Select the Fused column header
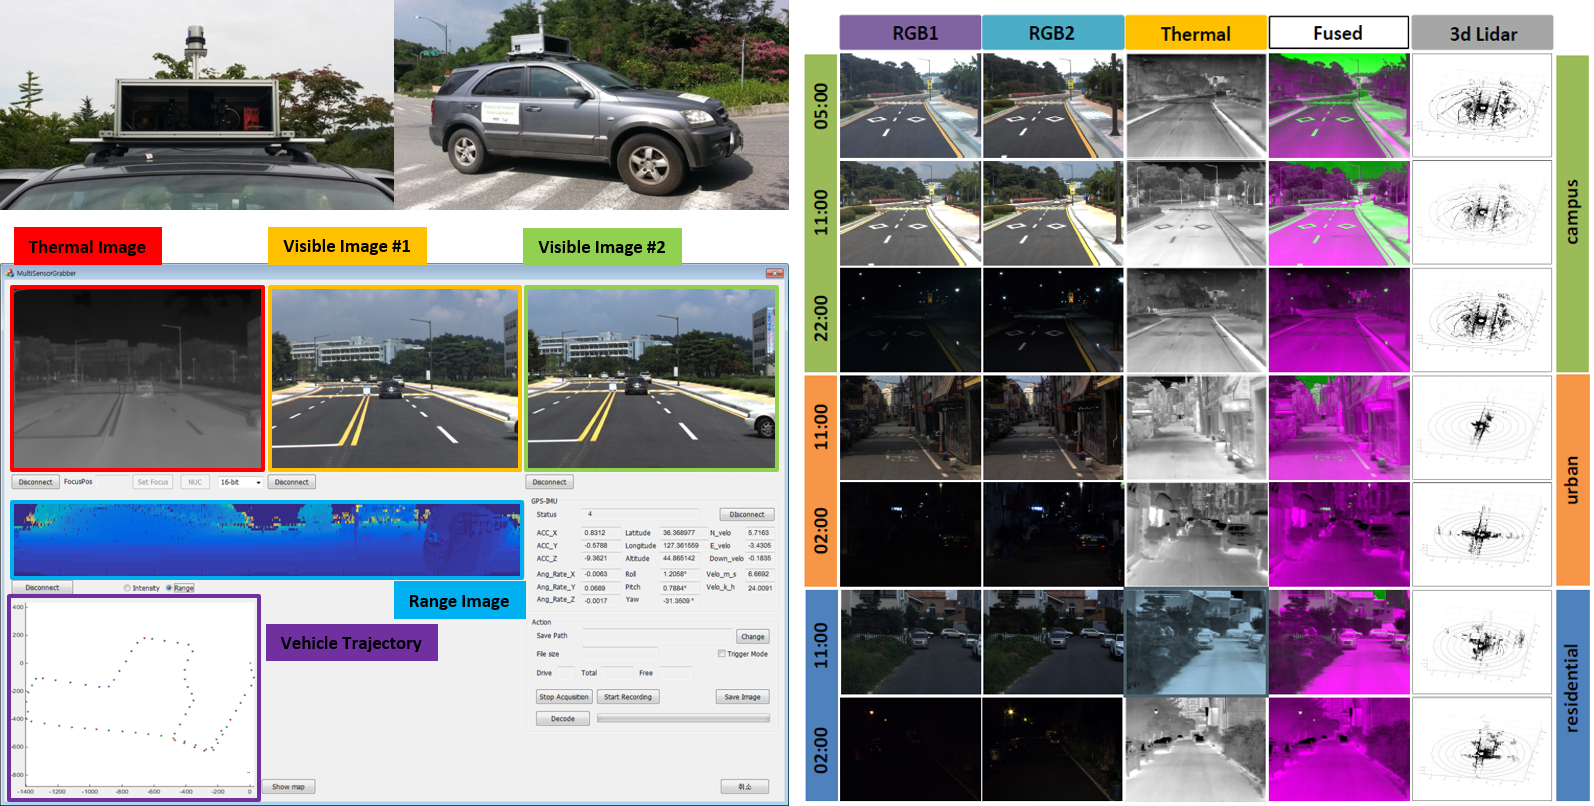 click(x=1338, y=33)
